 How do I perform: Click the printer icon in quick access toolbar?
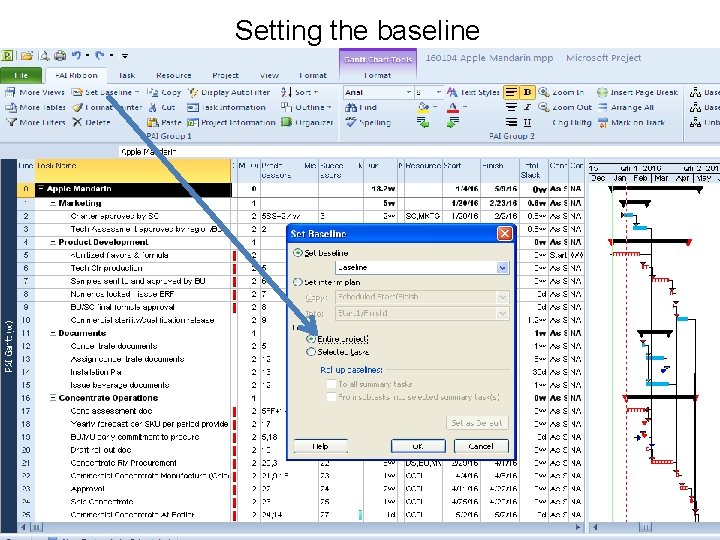(x=60, y=56)
